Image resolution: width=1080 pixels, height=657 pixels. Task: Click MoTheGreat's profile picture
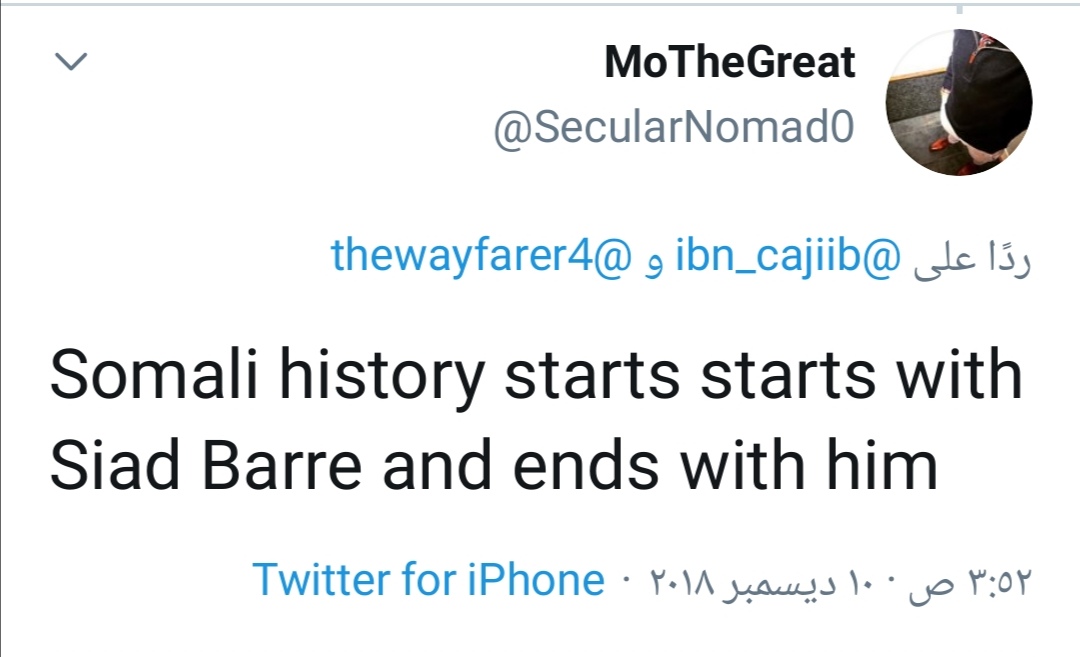pos(959,103)
